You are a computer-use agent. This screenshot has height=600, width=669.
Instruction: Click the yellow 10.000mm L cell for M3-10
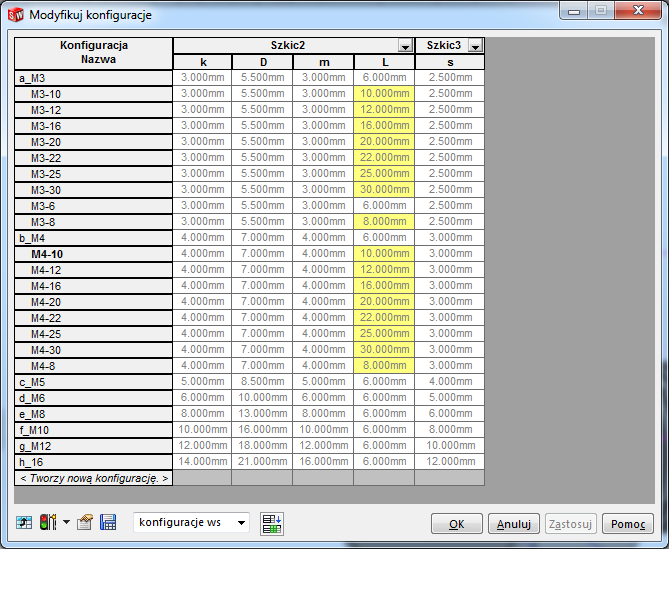(x=384, y=93)
